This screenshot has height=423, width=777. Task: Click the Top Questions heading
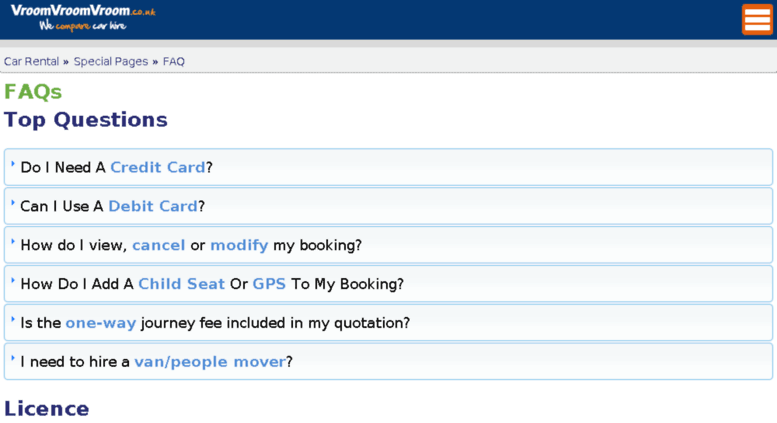(x=86, y=120)
